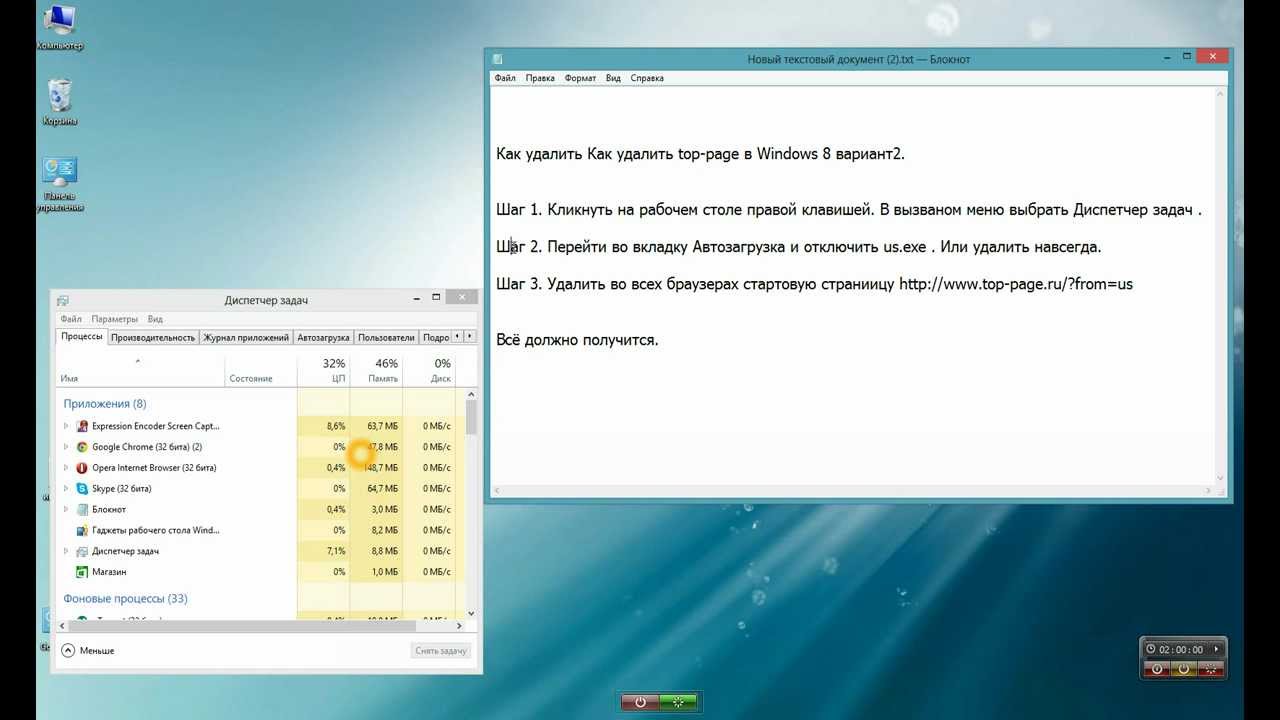This screenshot has height=720, width=1280.
Task: Expand the Skype (32 бита) process group
Action: [x=66, y=489]
